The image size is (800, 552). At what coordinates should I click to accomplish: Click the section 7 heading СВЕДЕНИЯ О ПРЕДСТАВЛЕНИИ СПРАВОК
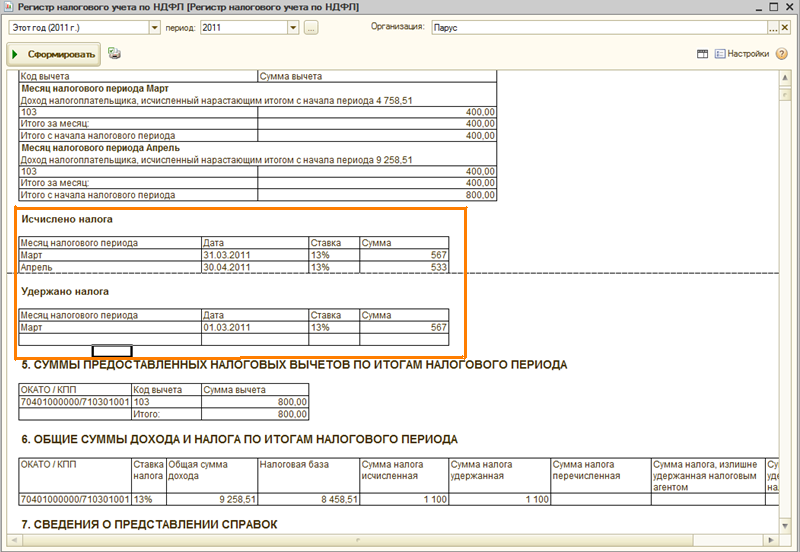tap(149, 524)
